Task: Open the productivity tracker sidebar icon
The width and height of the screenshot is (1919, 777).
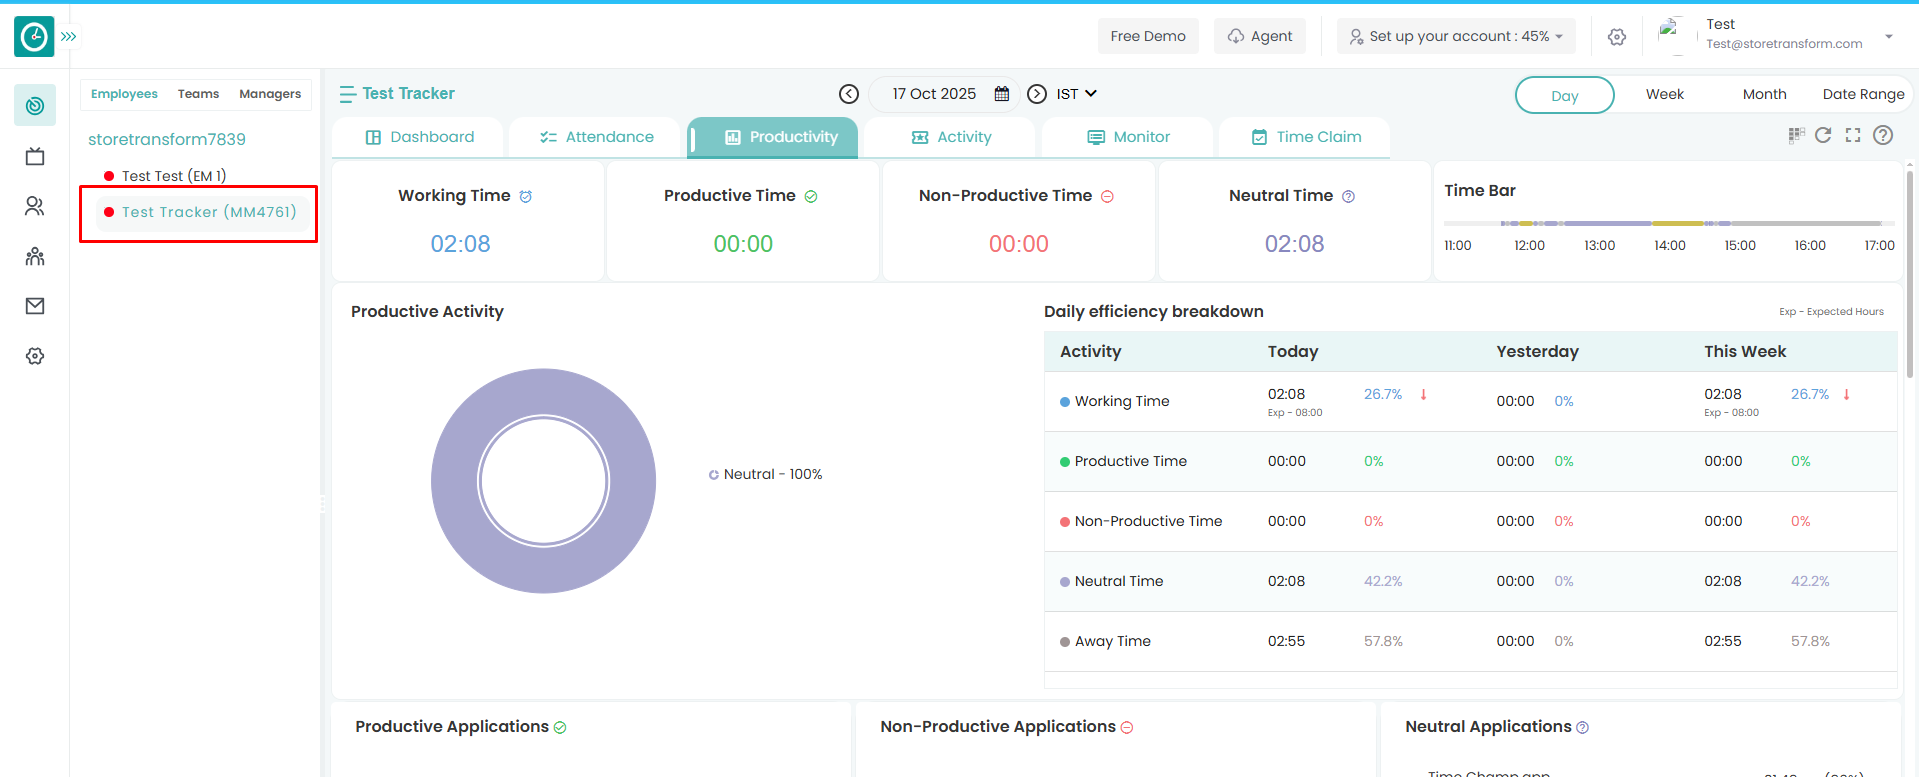Action: [x=35, y=106]
